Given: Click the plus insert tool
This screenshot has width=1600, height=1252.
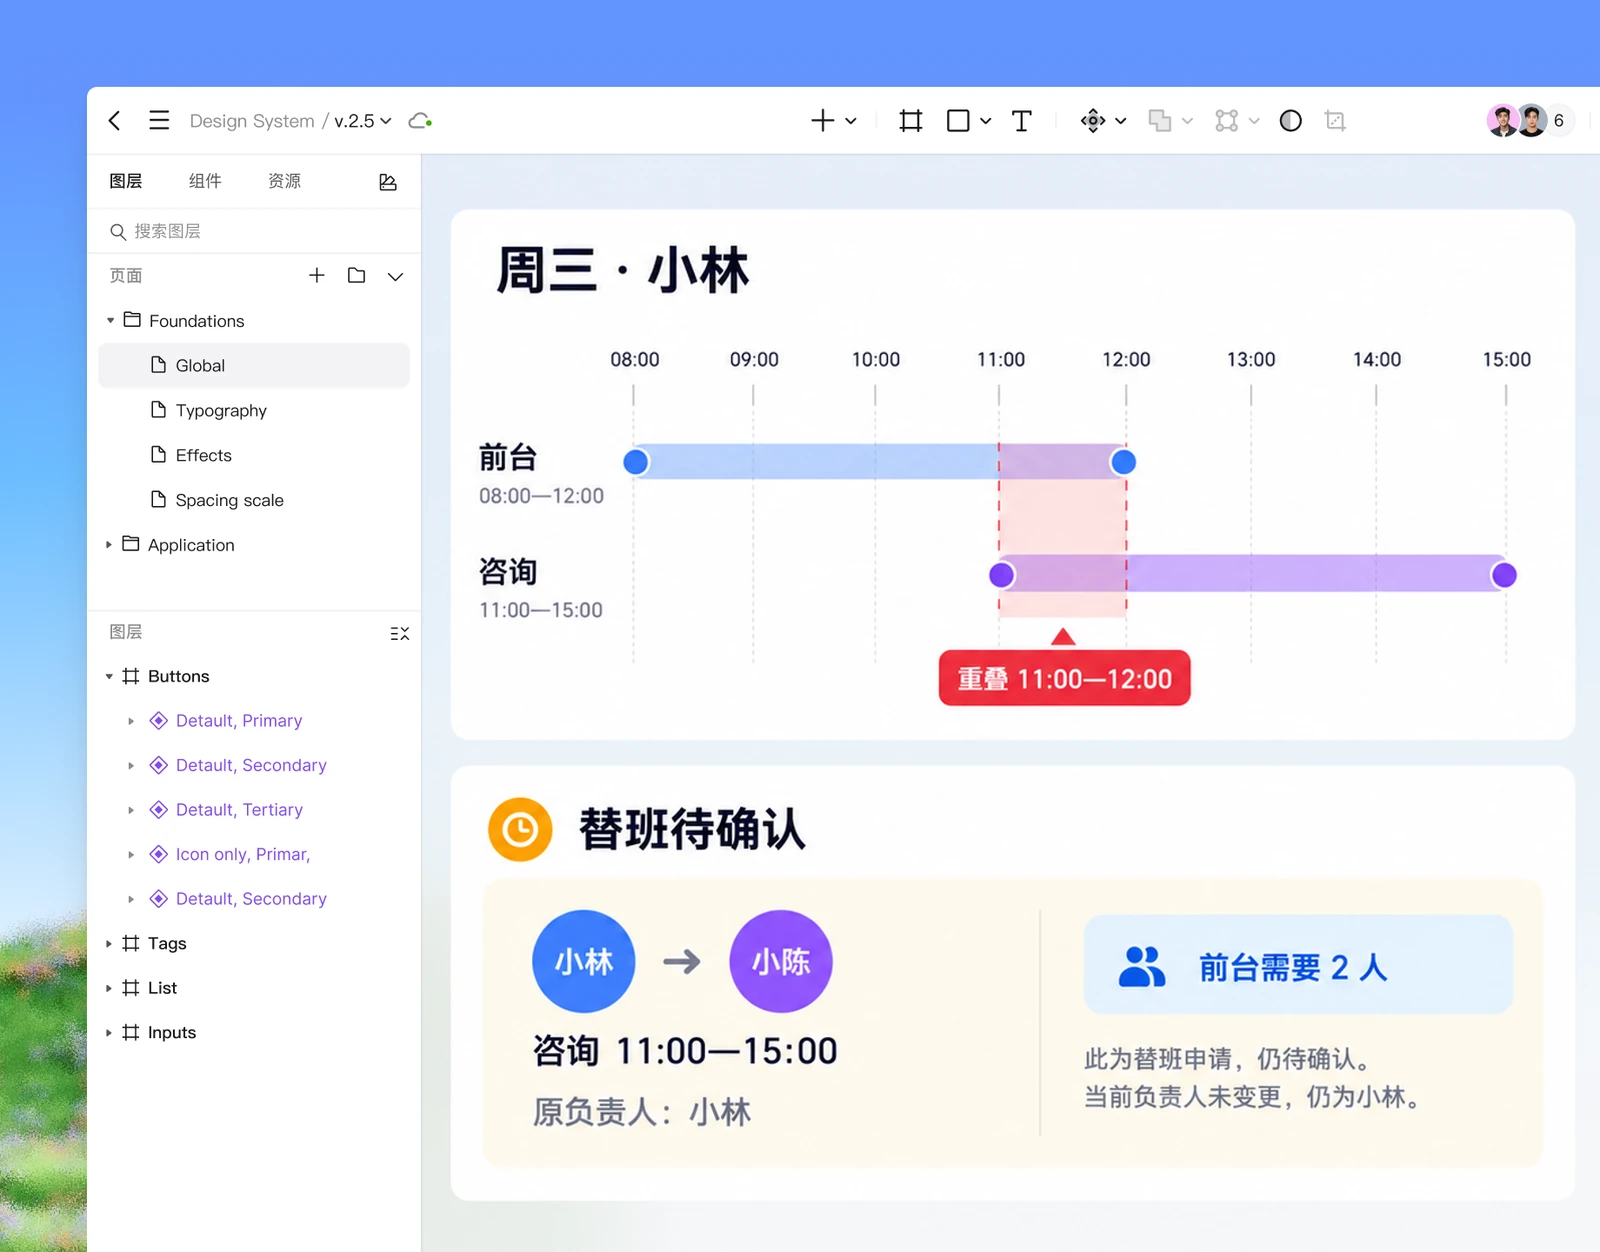Looking at the screenshot, I should [x=822, y=121].
